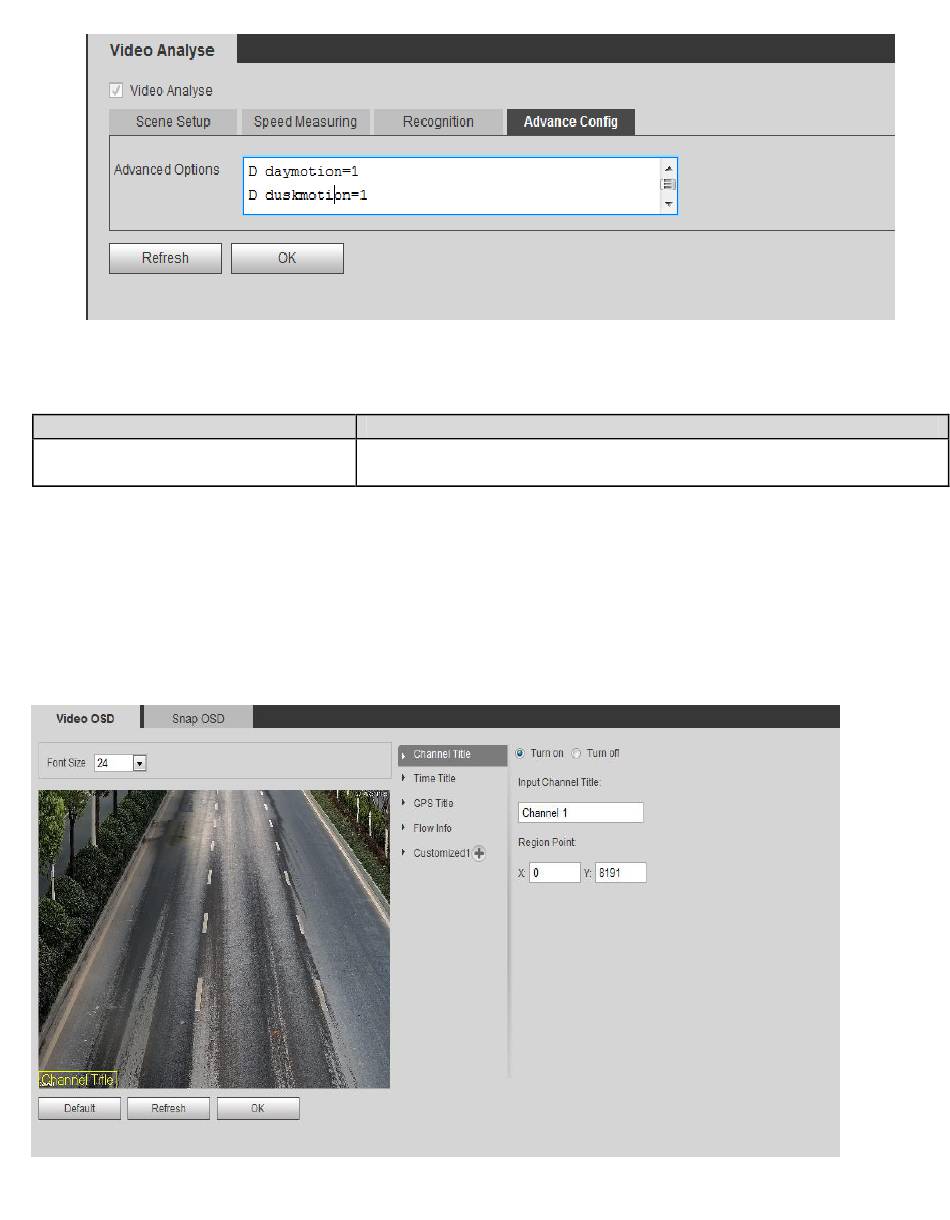Click scroll down arrow in Advanced Options box
Viewport: 950px width, 1220px height.
coord(669,203)
